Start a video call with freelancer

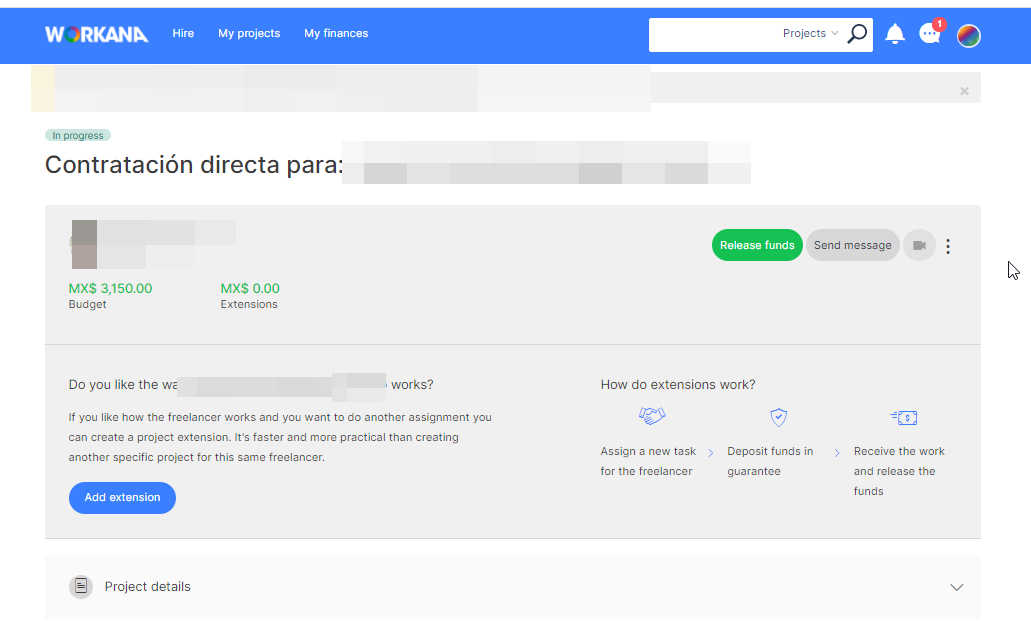919,245
